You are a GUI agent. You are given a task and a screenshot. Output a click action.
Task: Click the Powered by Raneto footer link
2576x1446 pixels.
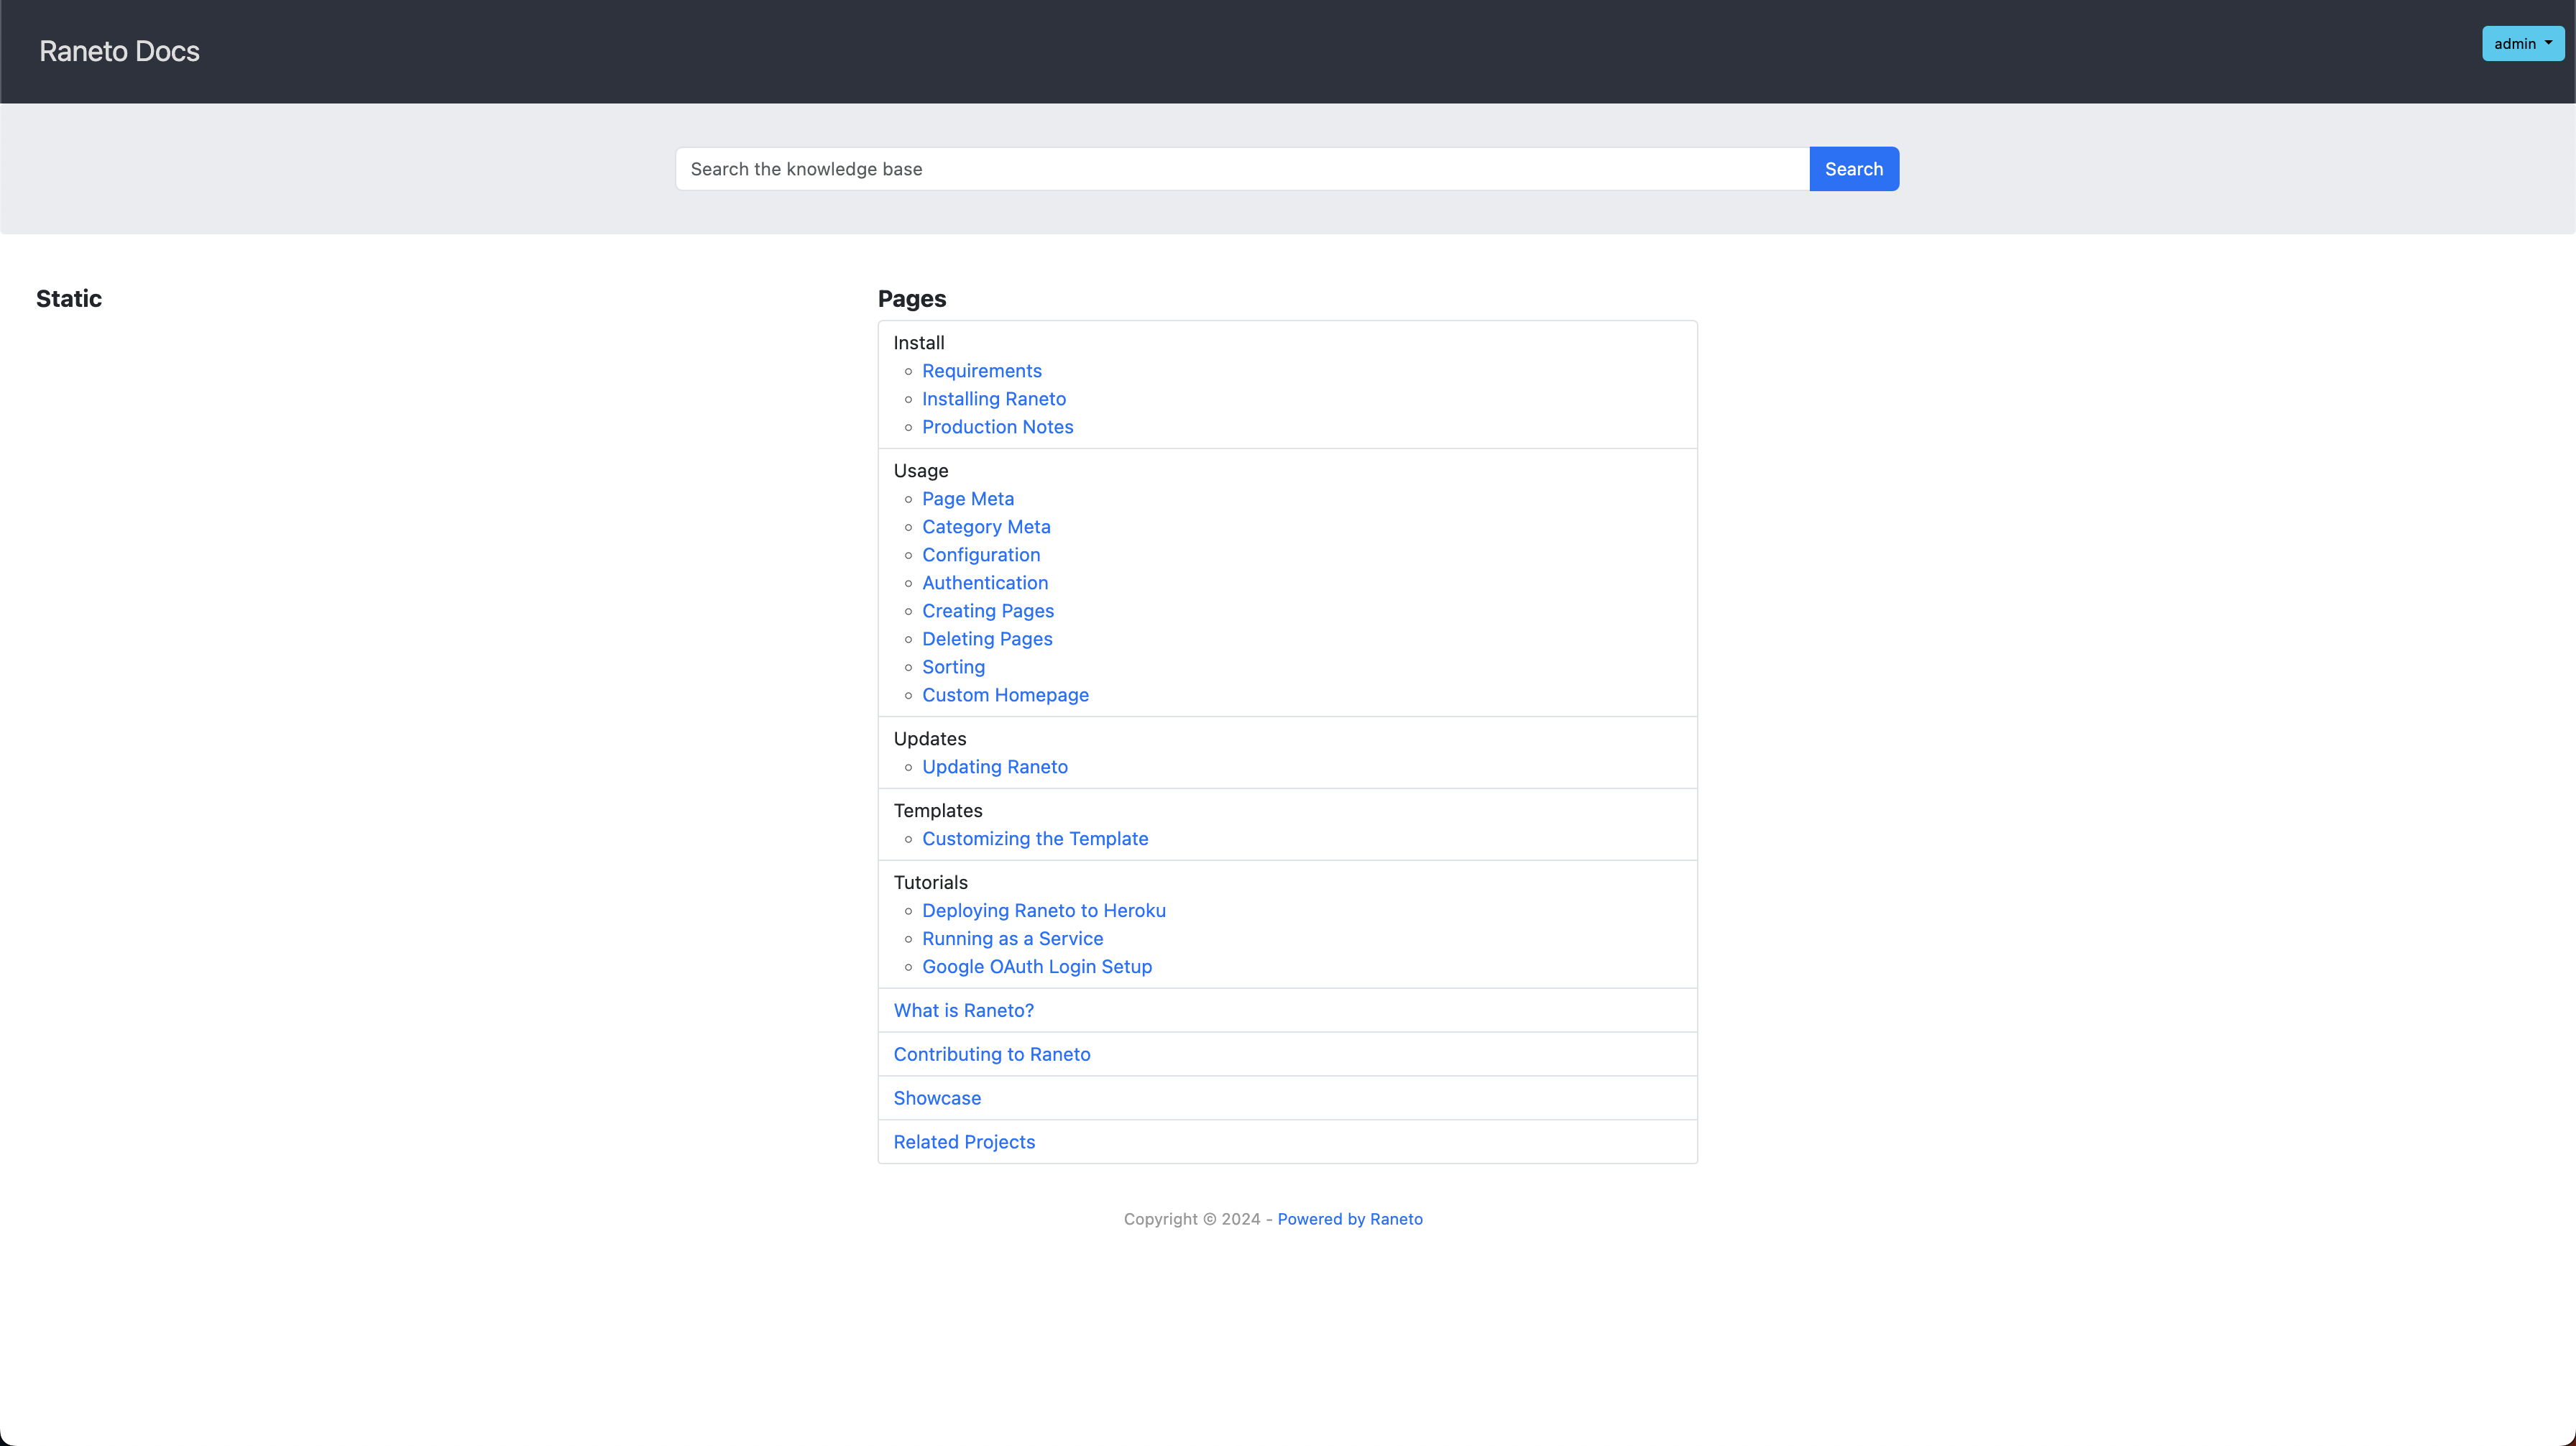click(x=1350, y=1219)
